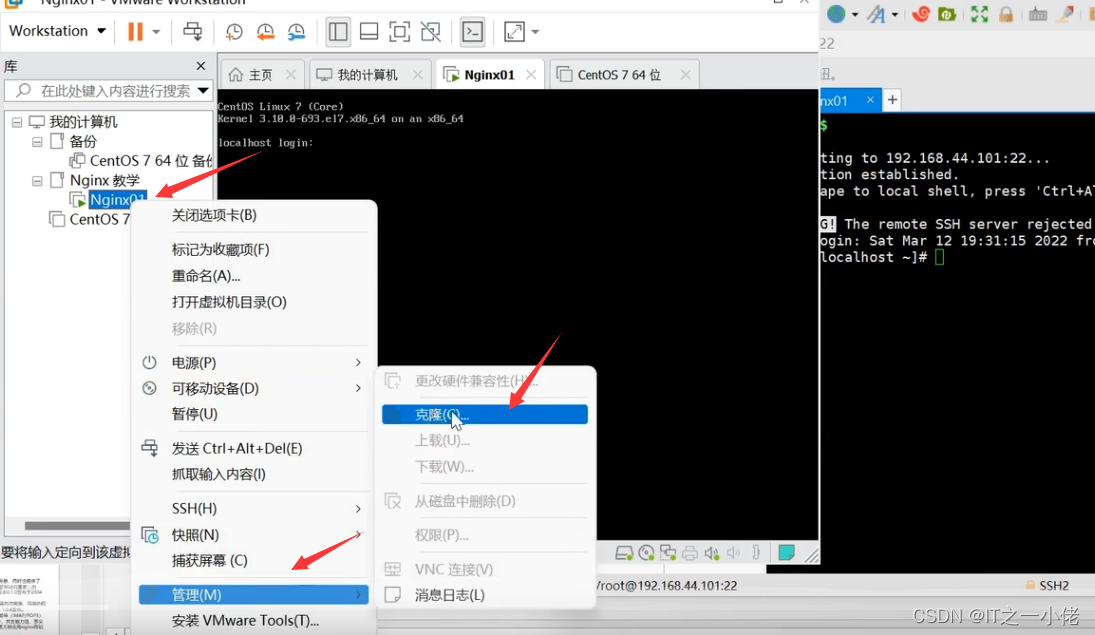Open the snapshot manager icon
The height and width of the screenshot is (635, 1095).
(x=296, y=31)
